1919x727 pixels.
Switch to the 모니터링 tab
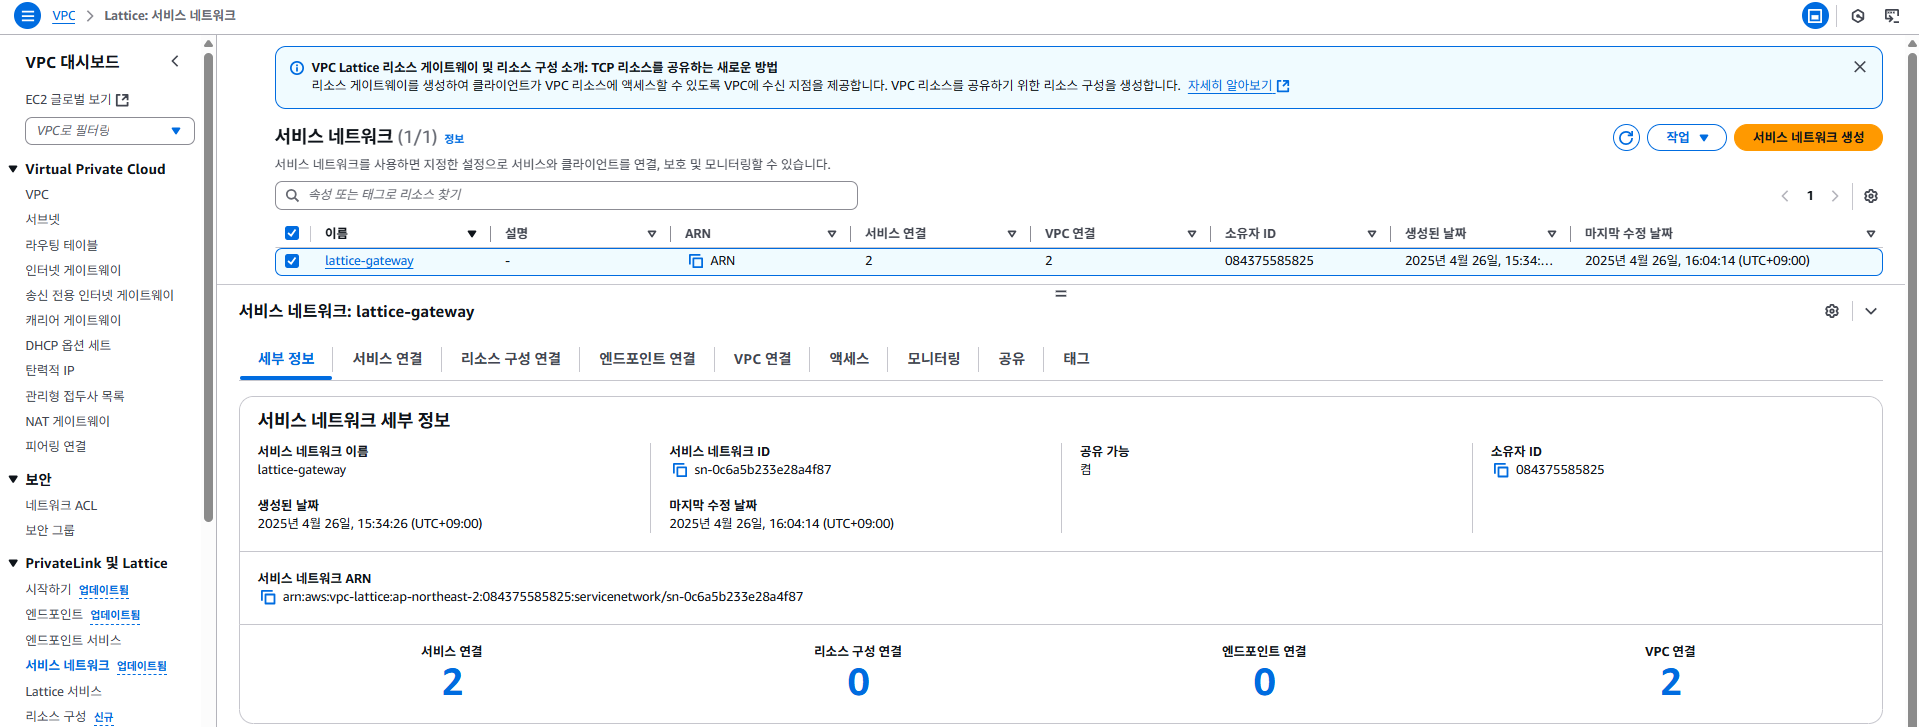[934, 359]
